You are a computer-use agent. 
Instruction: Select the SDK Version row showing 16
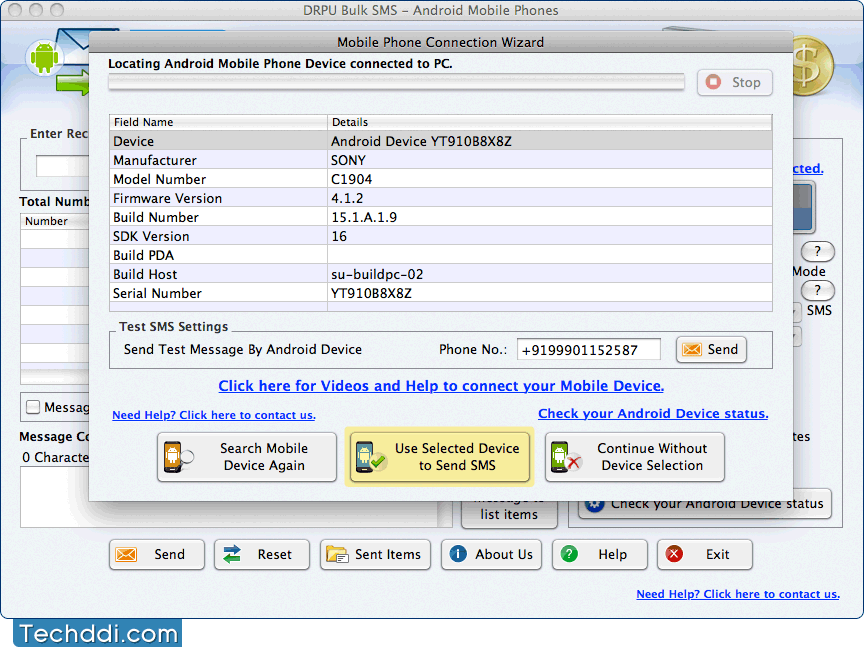(441, 236)
